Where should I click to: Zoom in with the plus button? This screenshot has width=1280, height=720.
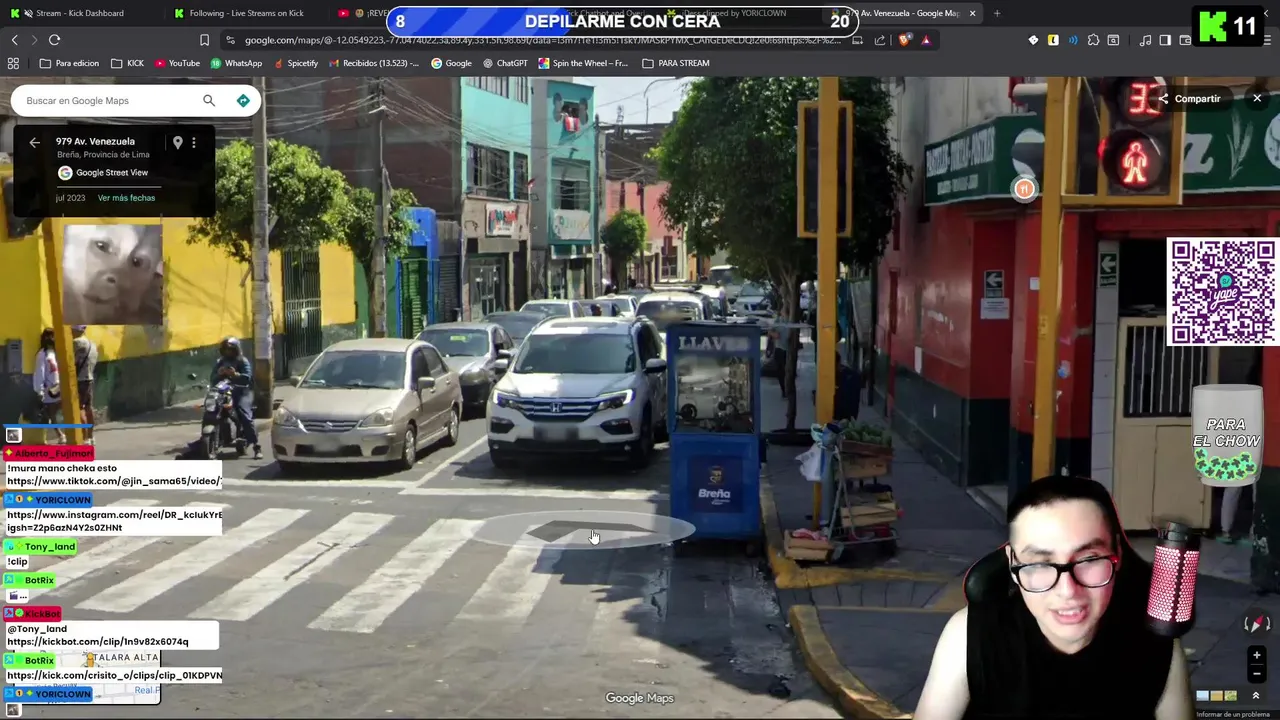point(1257,656)
